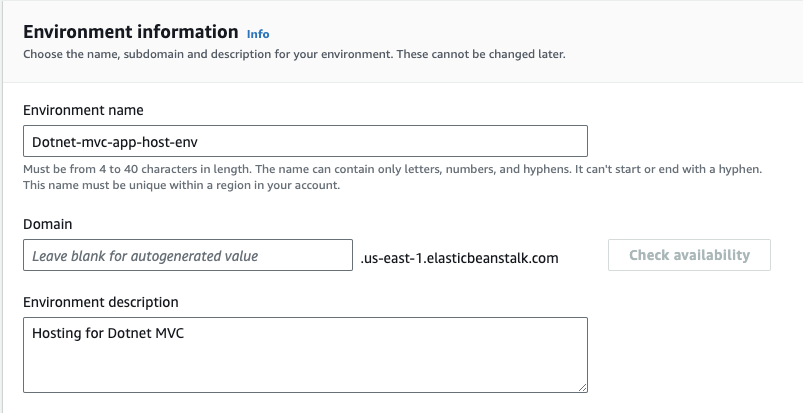Click the "Environment information" section heading

pyautogui.click(x=130, y=32)
